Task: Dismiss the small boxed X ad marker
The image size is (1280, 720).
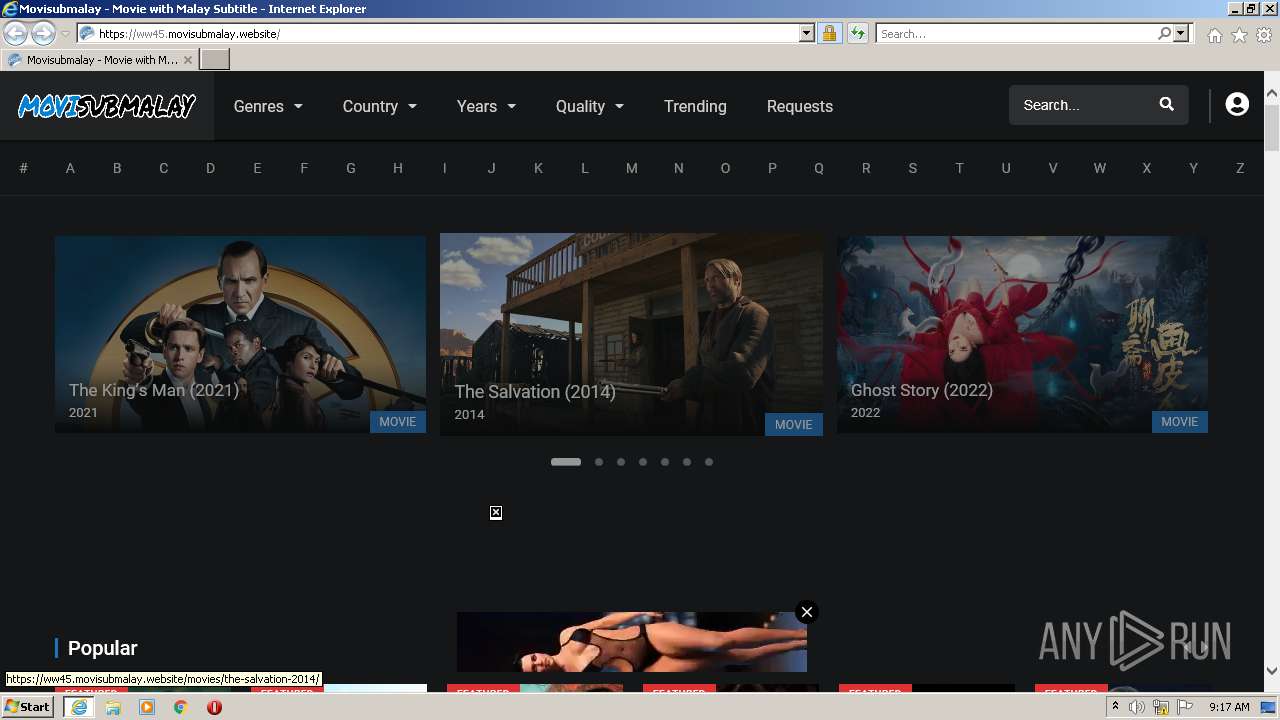Action: (496, 513)
